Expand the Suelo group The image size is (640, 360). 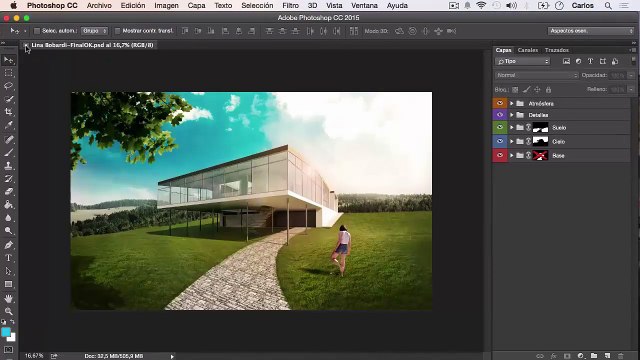(x=511, y=128)
